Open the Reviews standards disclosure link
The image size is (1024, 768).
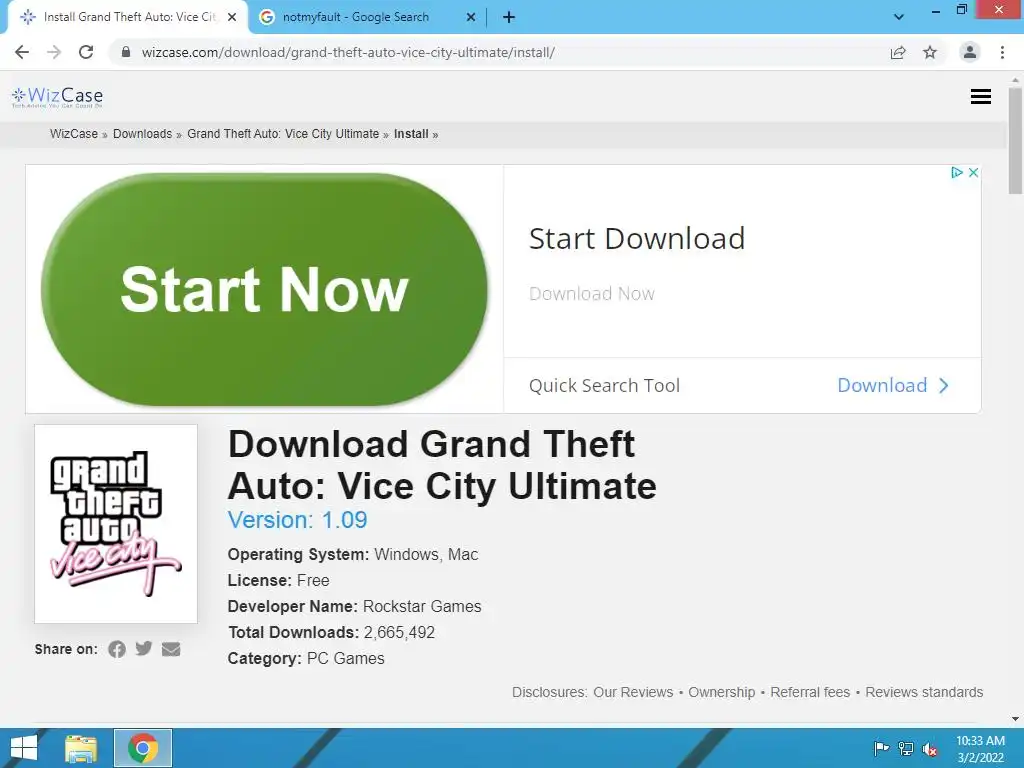[x=924, y=692]
